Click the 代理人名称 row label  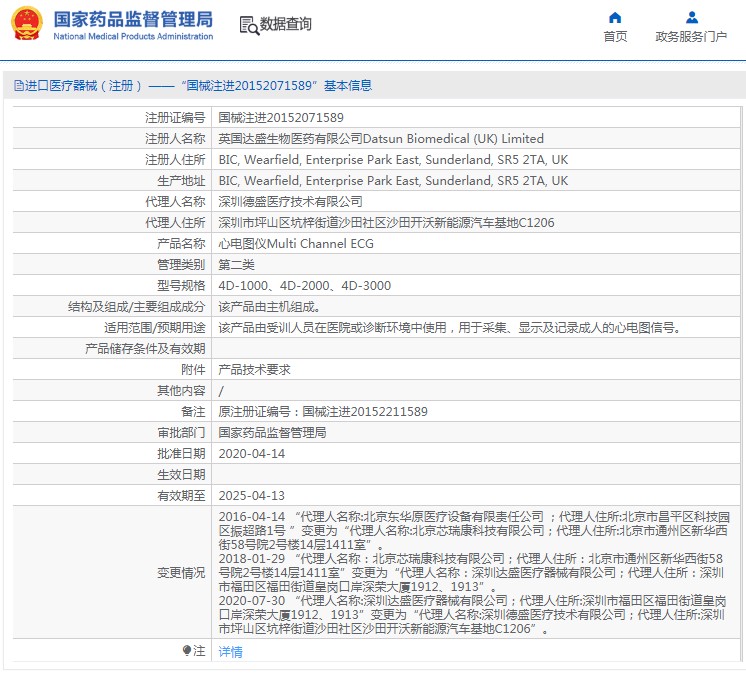[x=175, y=201]
